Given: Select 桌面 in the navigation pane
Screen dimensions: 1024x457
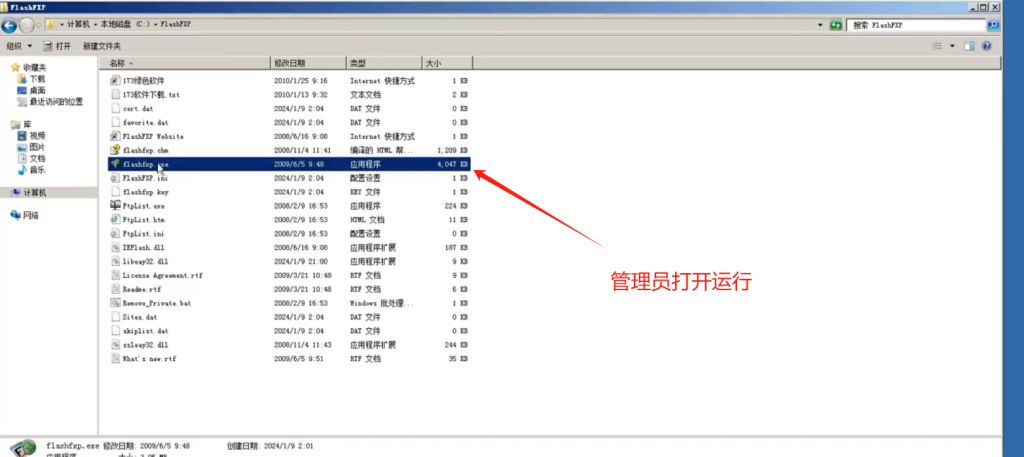Looking at the screenshot, I should point(37,91).
